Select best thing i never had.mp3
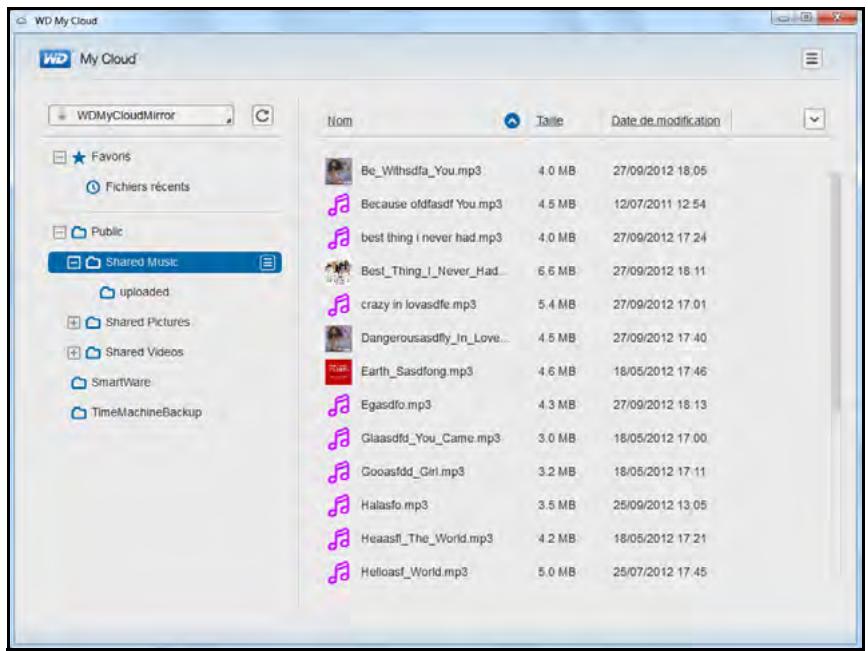Viewport: 868px width, 651px height. (431, 237)
